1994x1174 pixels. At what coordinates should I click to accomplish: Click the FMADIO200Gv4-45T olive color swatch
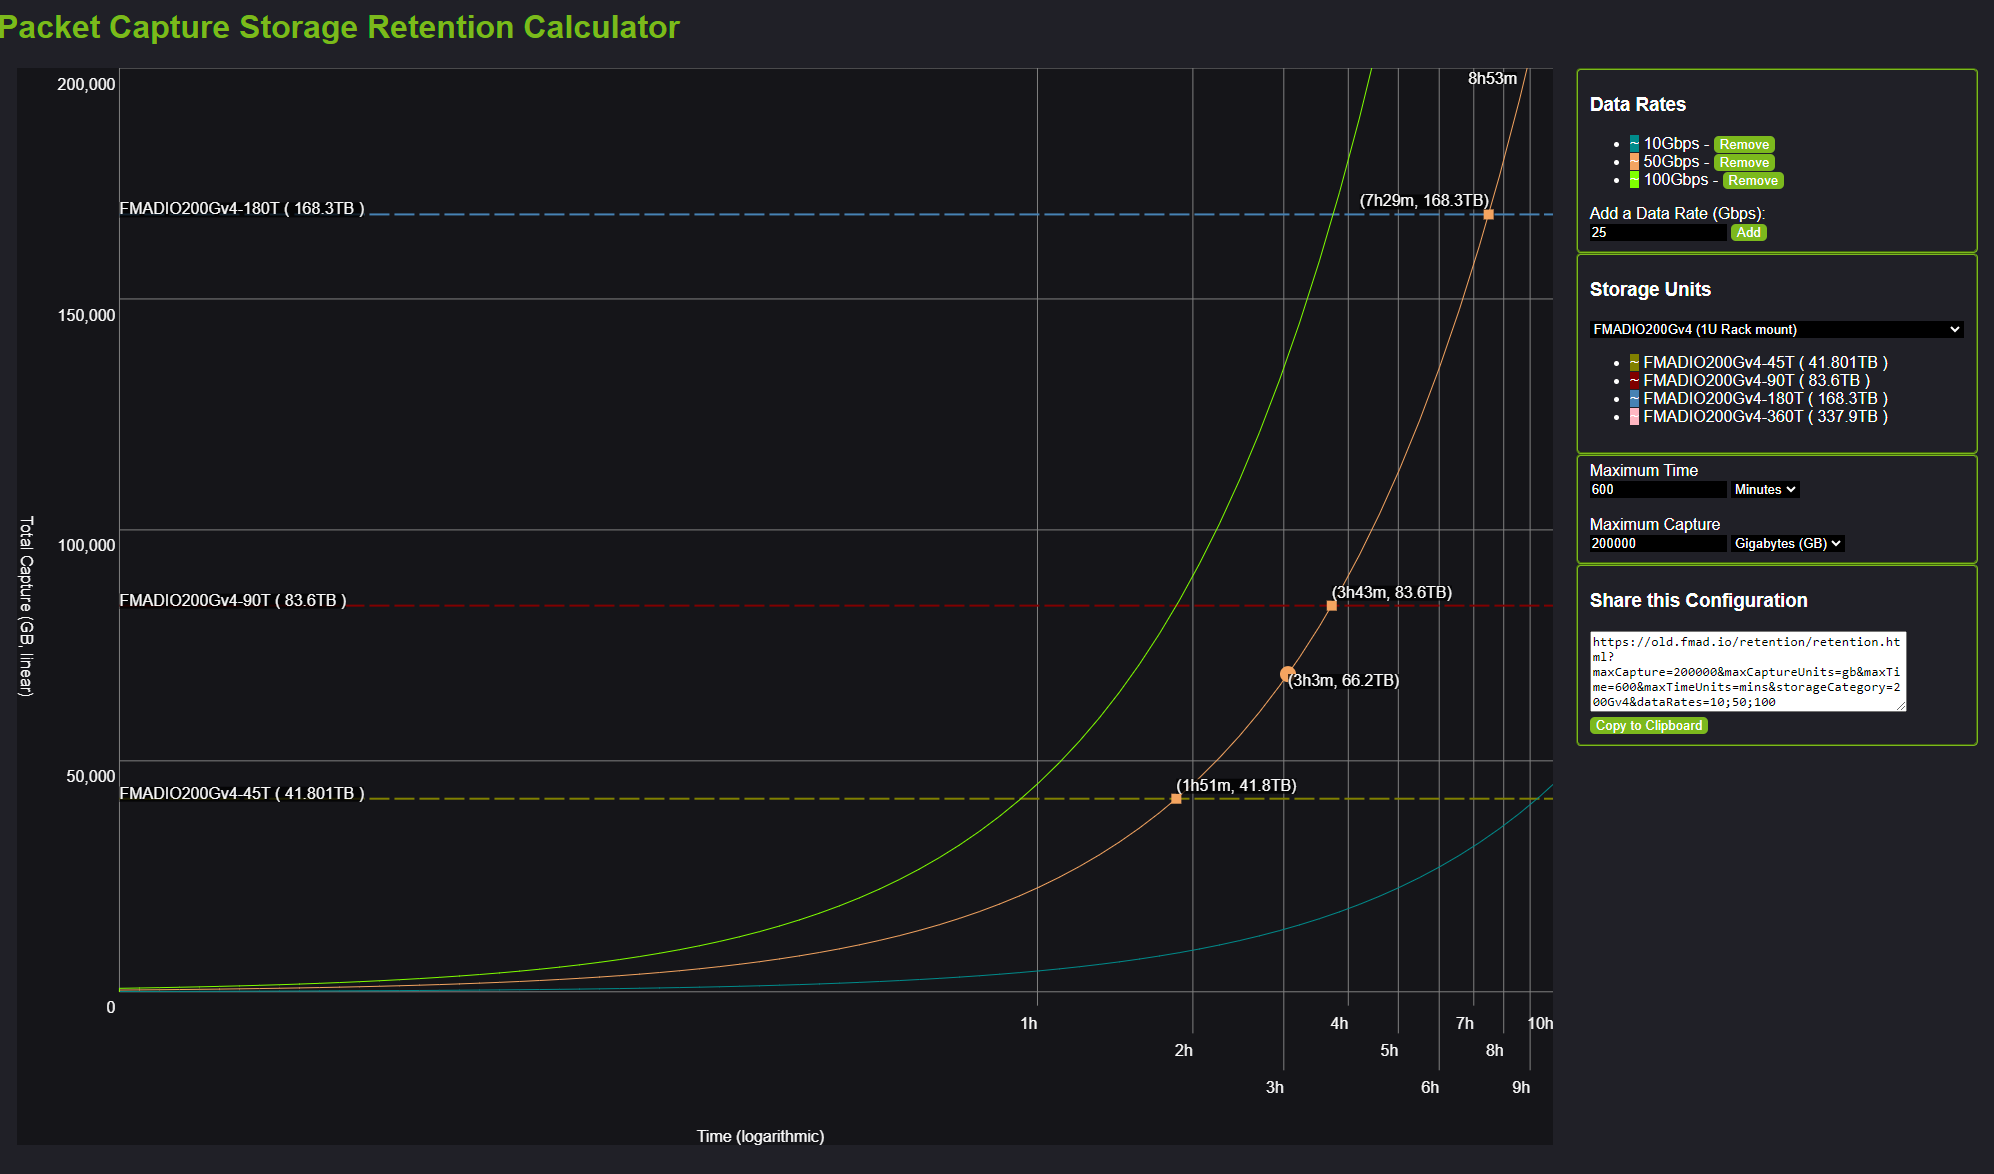coord(1634,363)
